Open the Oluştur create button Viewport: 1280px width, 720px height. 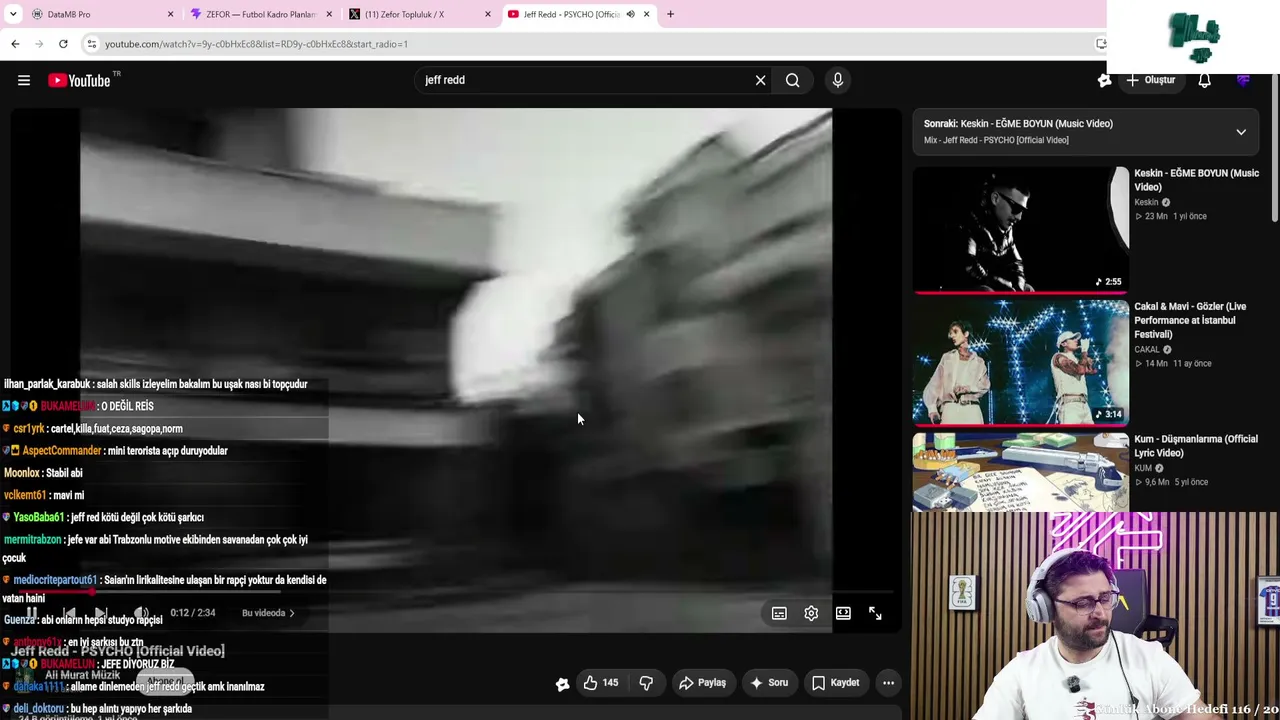1151,80
